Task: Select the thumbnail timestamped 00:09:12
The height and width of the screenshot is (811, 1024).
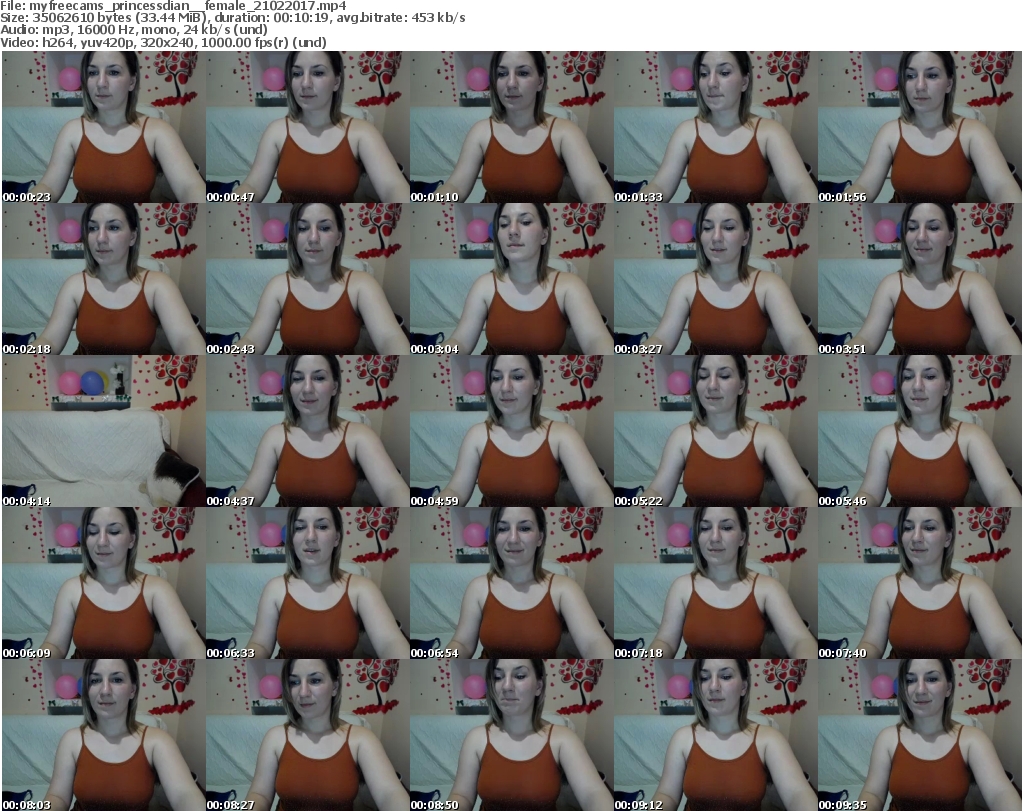Action: 715,735
